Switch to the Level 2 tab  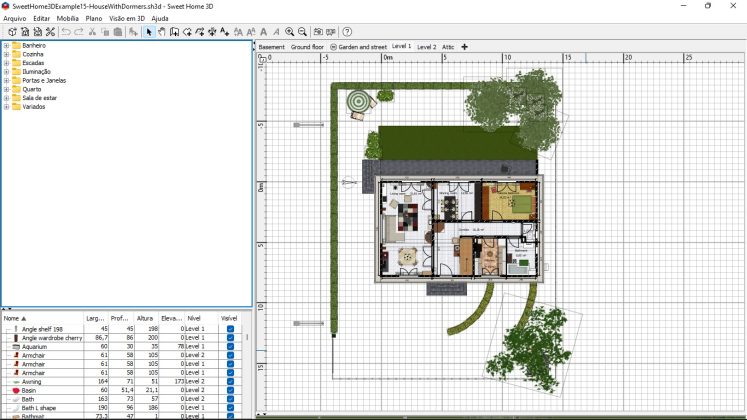426,47
